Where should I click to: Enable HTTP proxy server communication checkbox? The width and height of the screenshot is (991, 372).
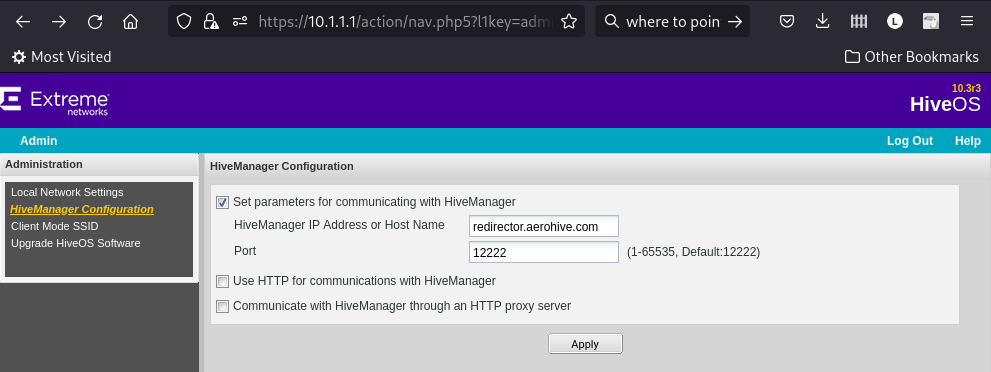[x=222, y=306]
